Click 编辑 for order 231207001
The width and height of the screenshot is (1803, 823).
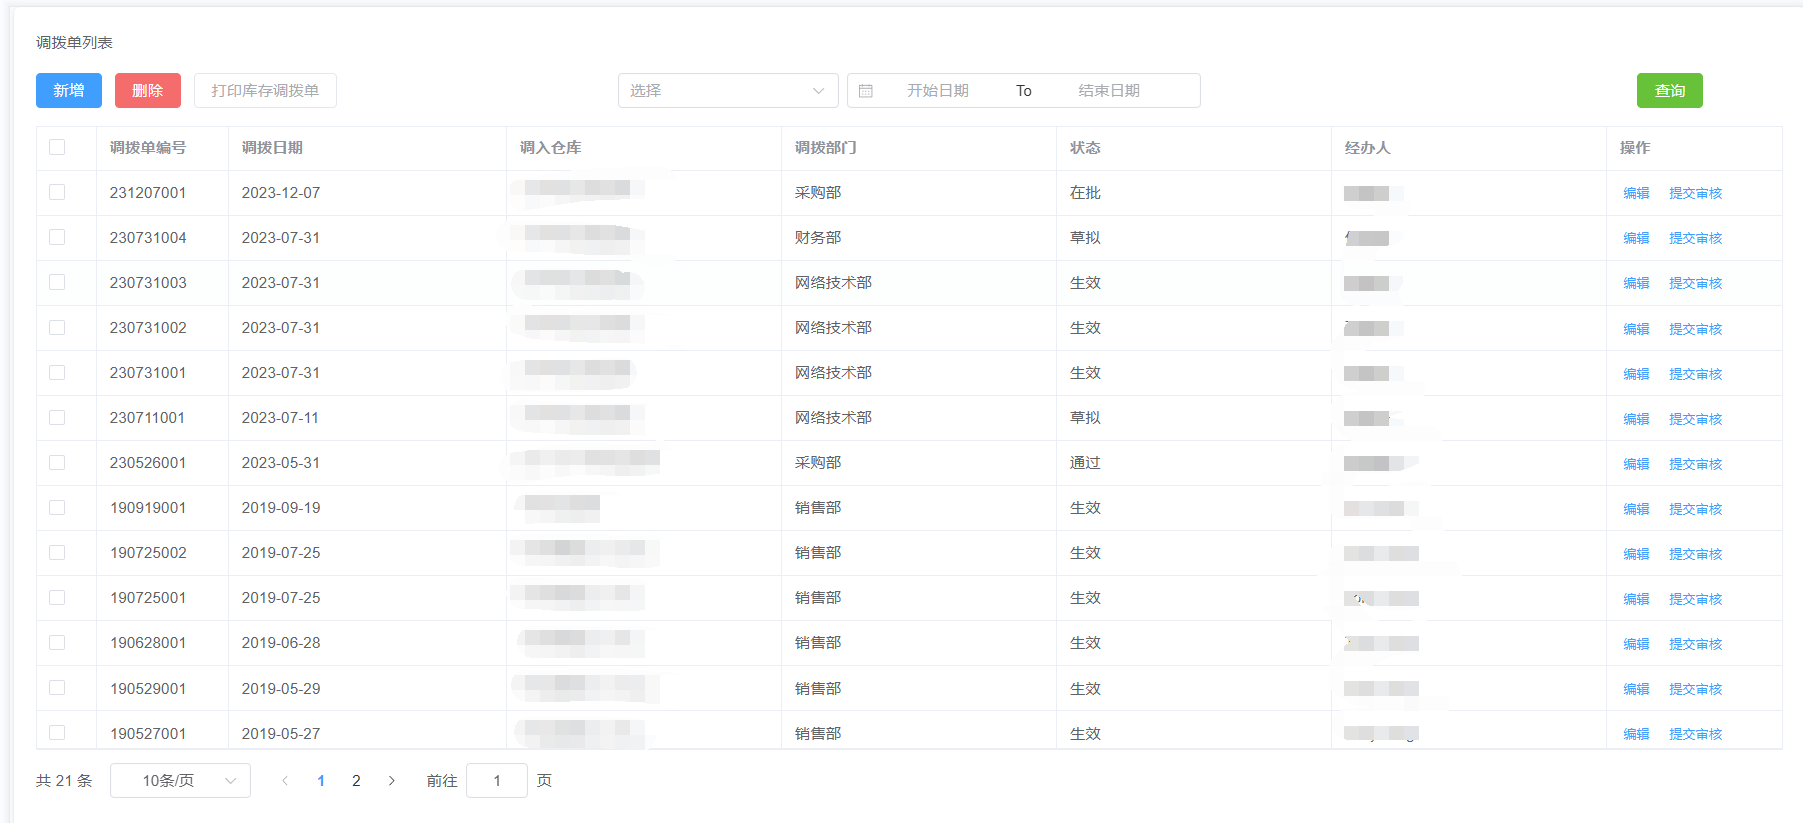coord(1636,193)
